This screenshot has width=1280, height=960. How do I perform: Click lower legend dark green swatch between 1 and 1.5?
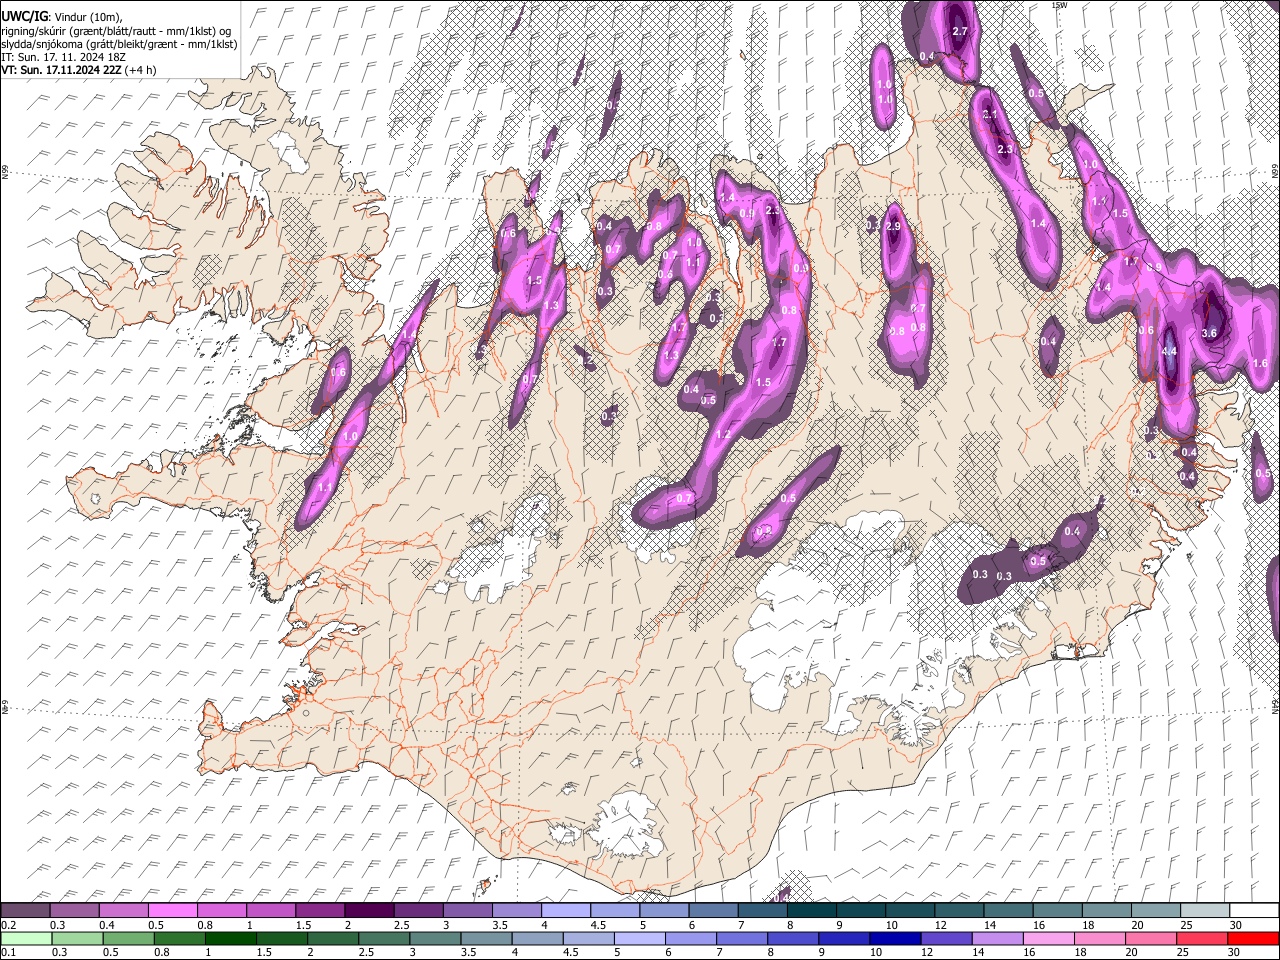[x=230, y=938]
